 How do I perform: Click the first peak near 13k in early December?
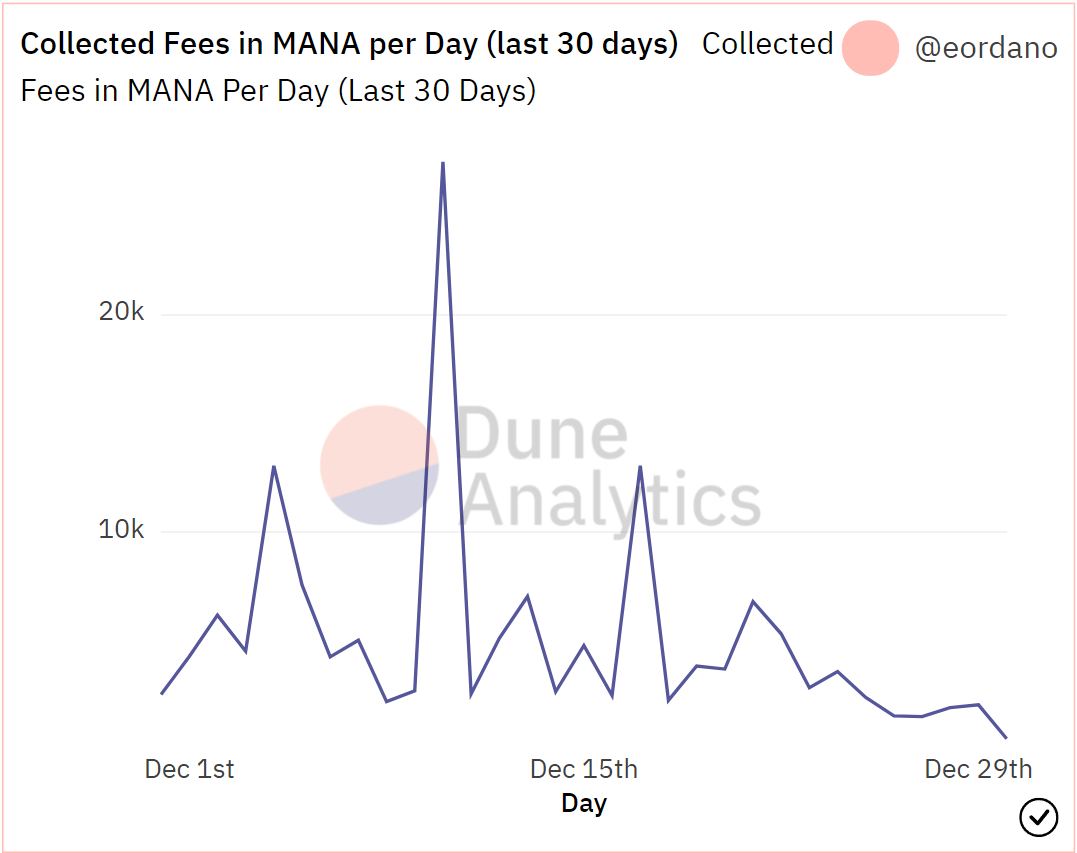(273, 466)
